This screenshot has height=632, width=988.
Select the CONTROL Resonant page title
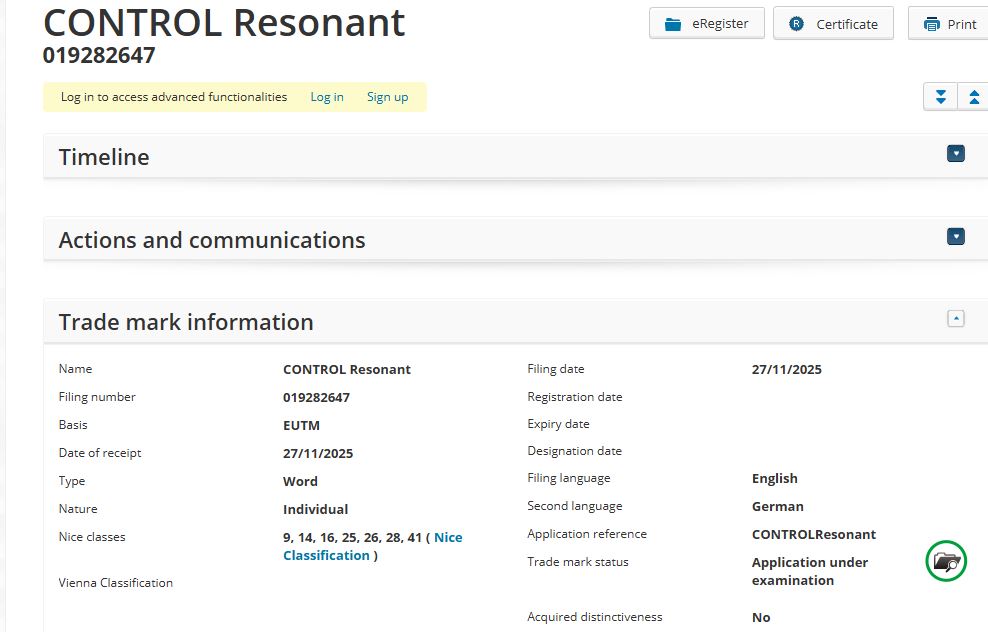(x=224, y=22)
